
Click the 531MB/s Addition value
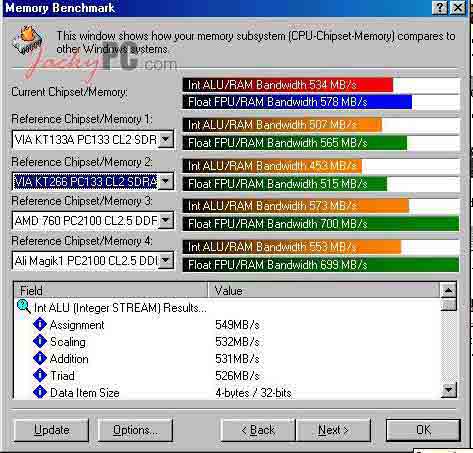[x=237, y=359]
